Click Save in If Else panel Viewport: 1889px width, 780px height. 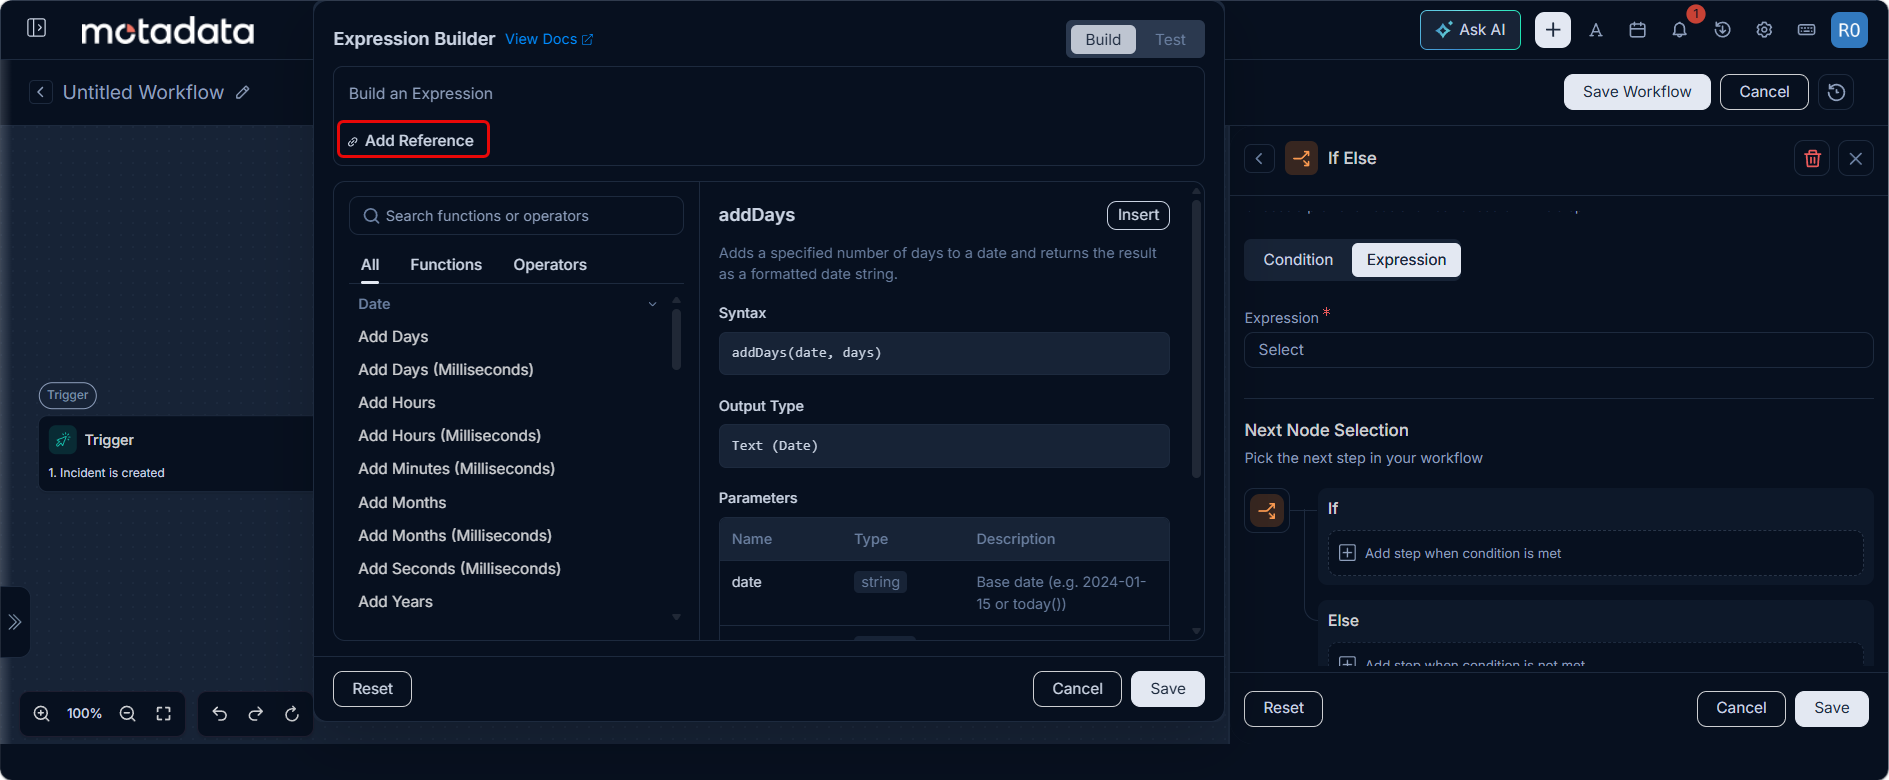(1831, 708)
